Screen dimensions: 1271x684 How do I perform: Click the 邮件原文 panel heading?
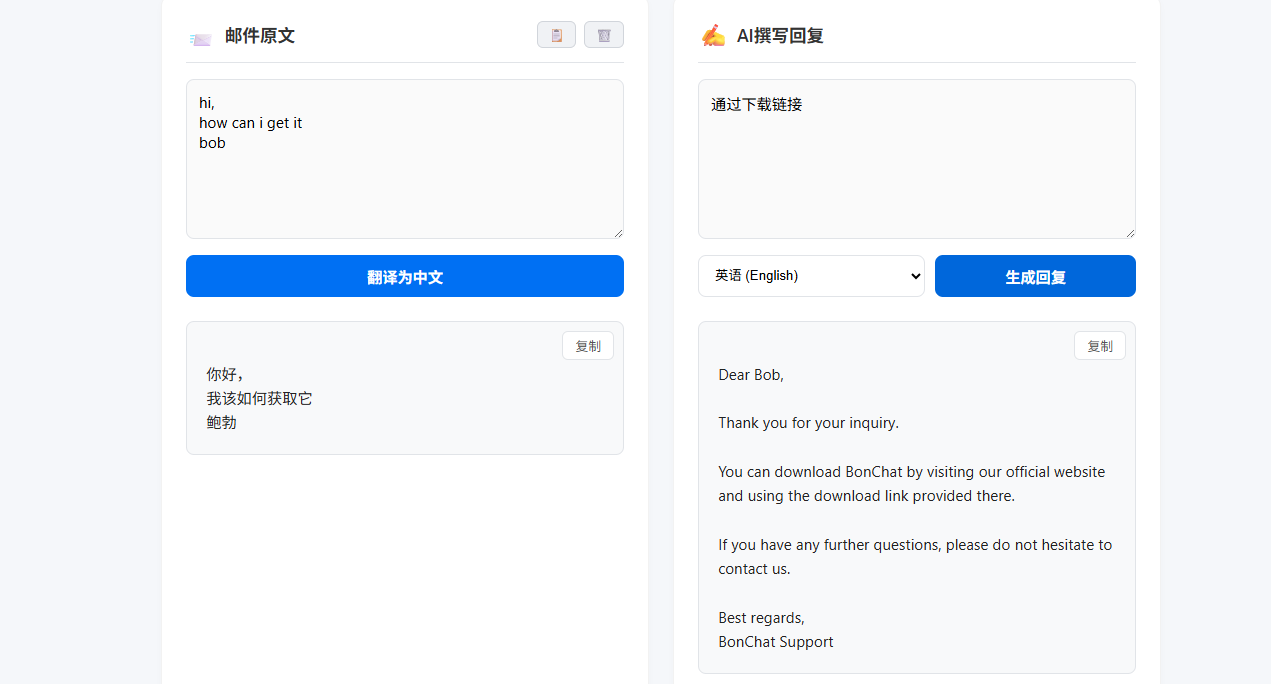click(x=259, y=36)
